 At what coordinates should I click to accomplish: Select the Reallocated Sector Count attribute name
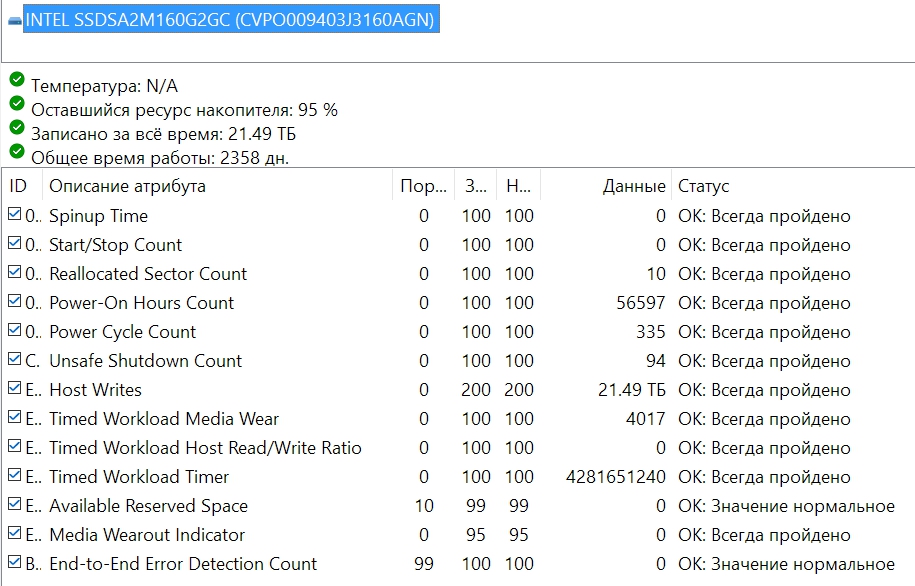[x=148, y=274]
